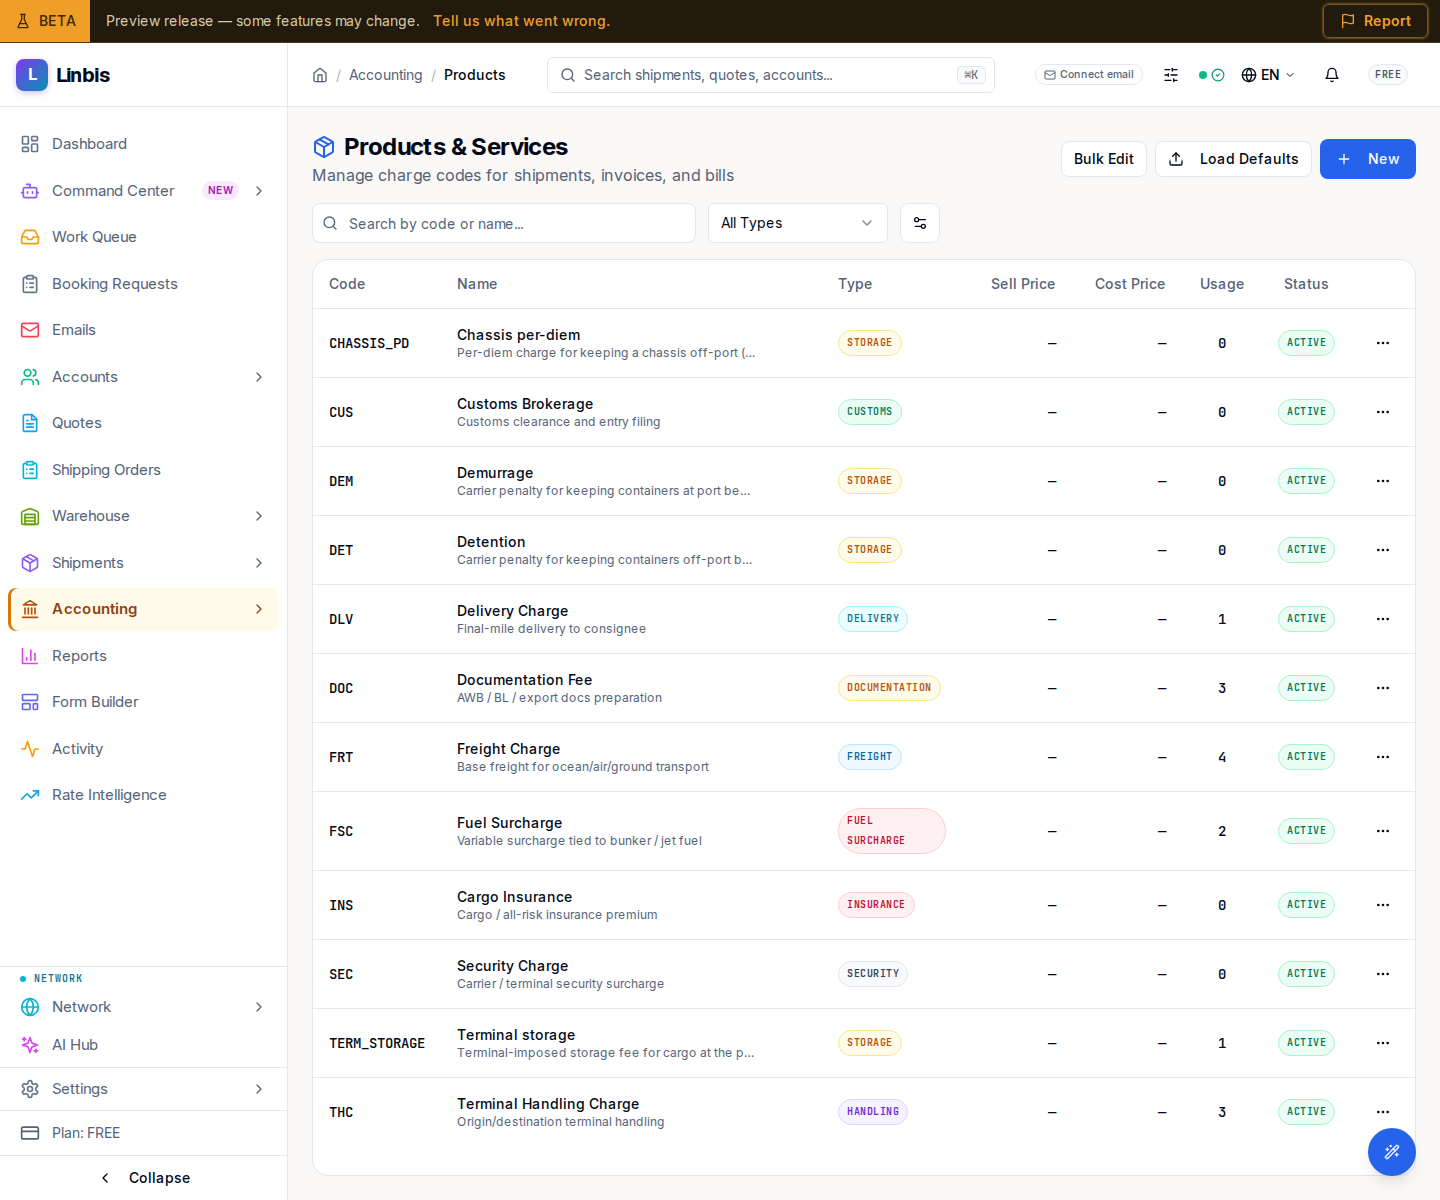Open row actions for Terminal Handling Charge

coord(1383,1112)
